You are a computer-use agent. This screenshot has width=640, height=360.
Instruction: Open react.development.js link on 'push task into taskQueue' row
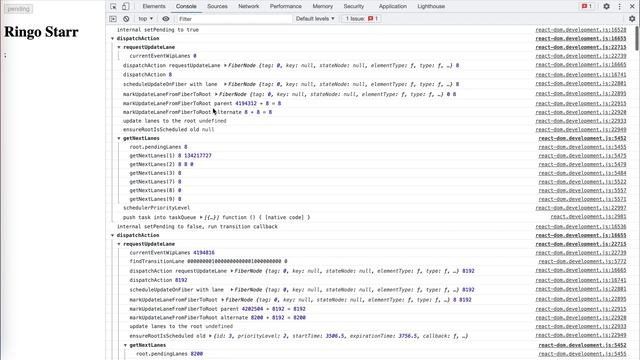click(588, 217)
